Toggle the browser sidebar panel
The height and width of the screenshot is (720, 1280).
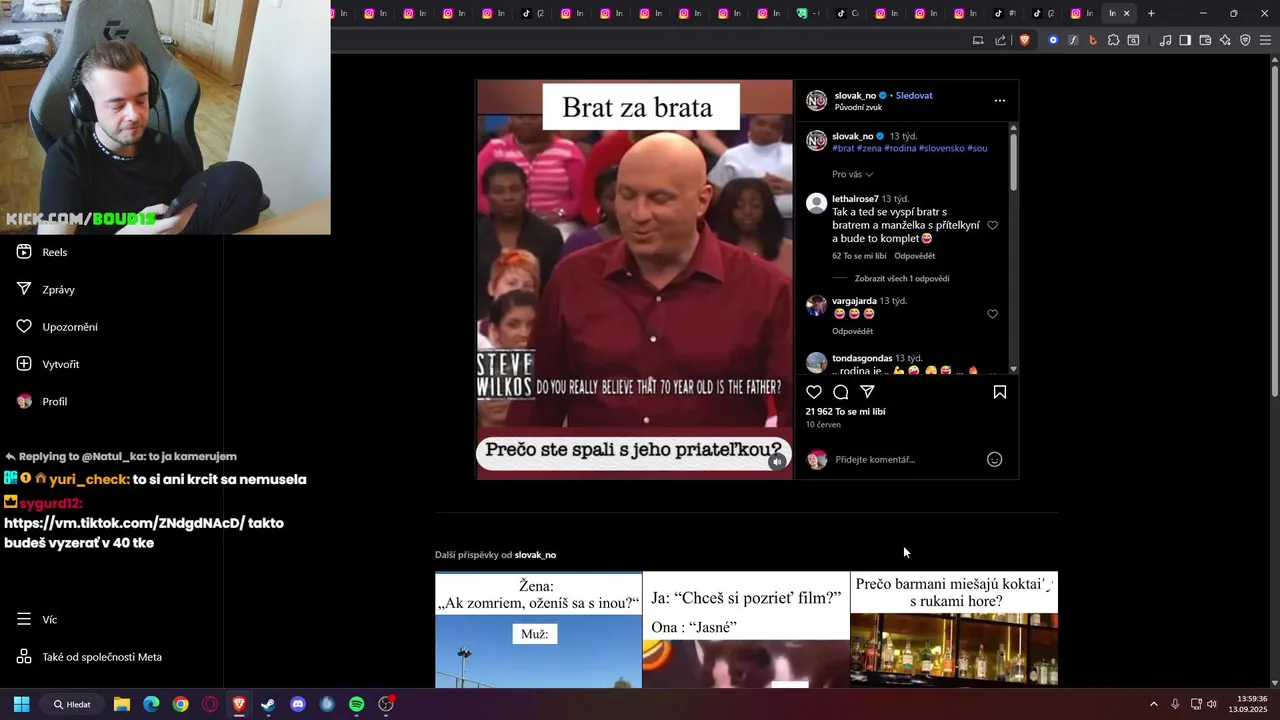pyautogui.click(x=1185, y=40)
